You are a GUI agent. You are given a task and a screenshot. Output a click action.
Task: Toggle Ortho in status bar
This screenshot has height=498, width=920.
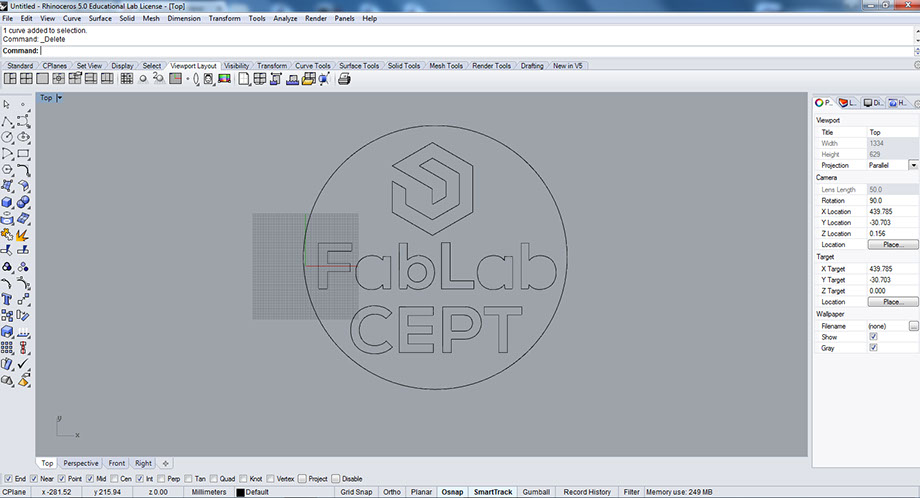(x=392, y=492)
